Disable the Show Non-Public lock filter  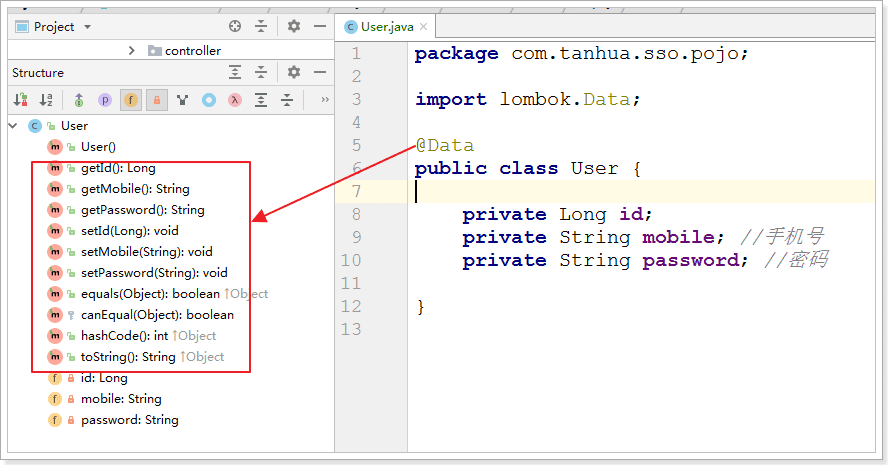pyautogui.click(x=157, y=100)
